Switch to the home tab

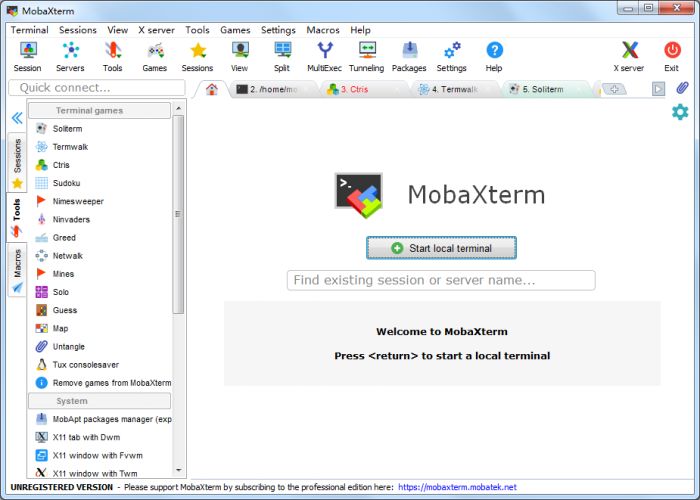click(212, 89)
